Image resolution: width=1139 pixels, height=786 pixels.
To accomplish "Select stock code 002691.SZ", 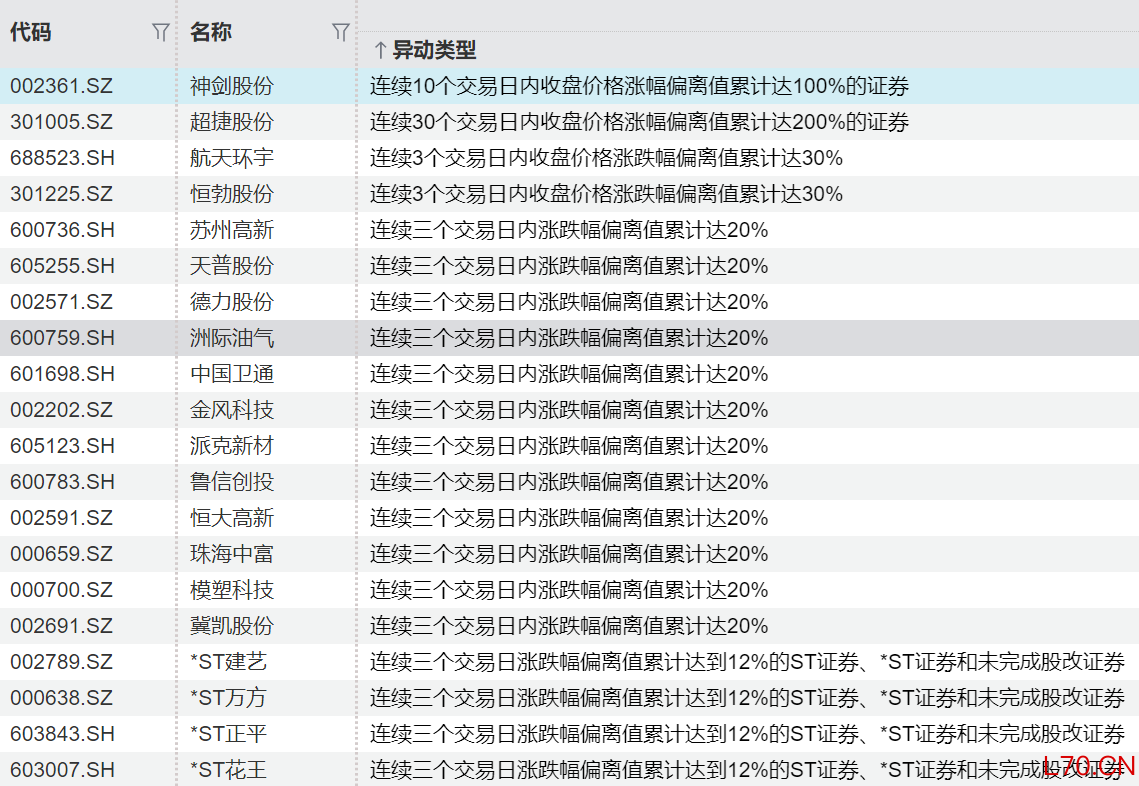I will pyautogui.click(x=62, y=626).
